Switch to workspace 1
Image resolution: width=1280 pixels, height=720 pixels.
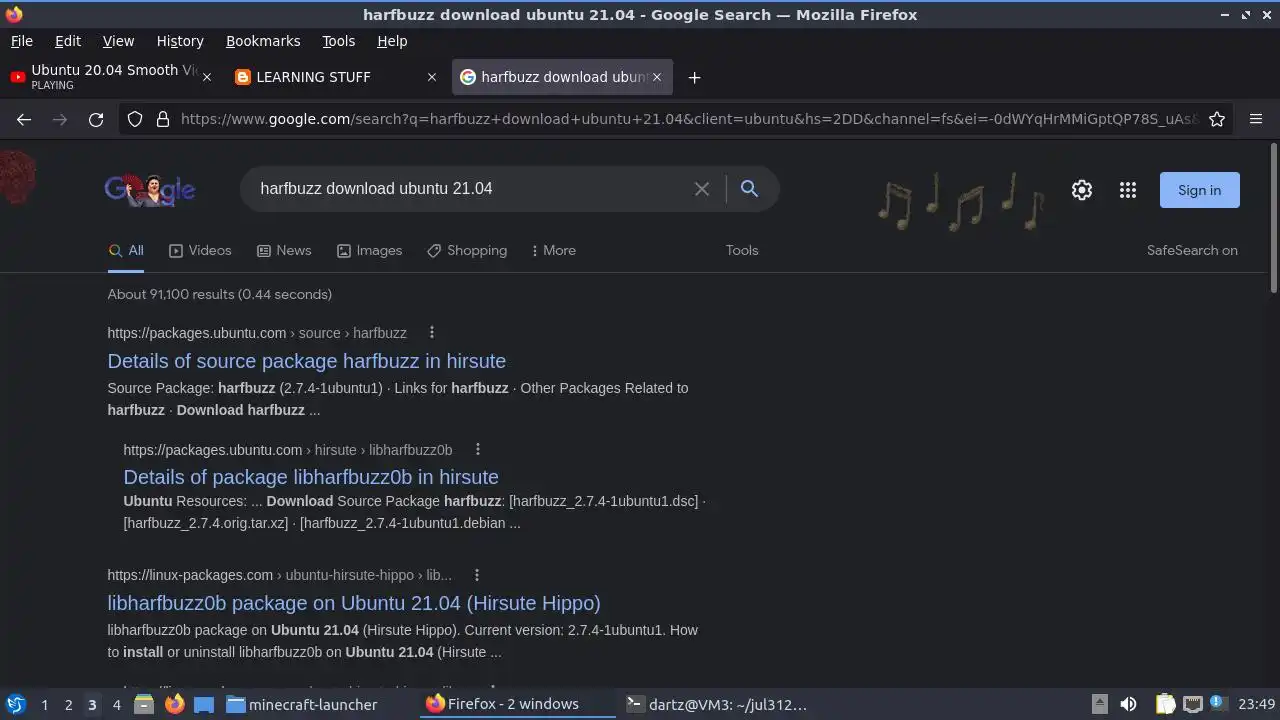[44, 705]
